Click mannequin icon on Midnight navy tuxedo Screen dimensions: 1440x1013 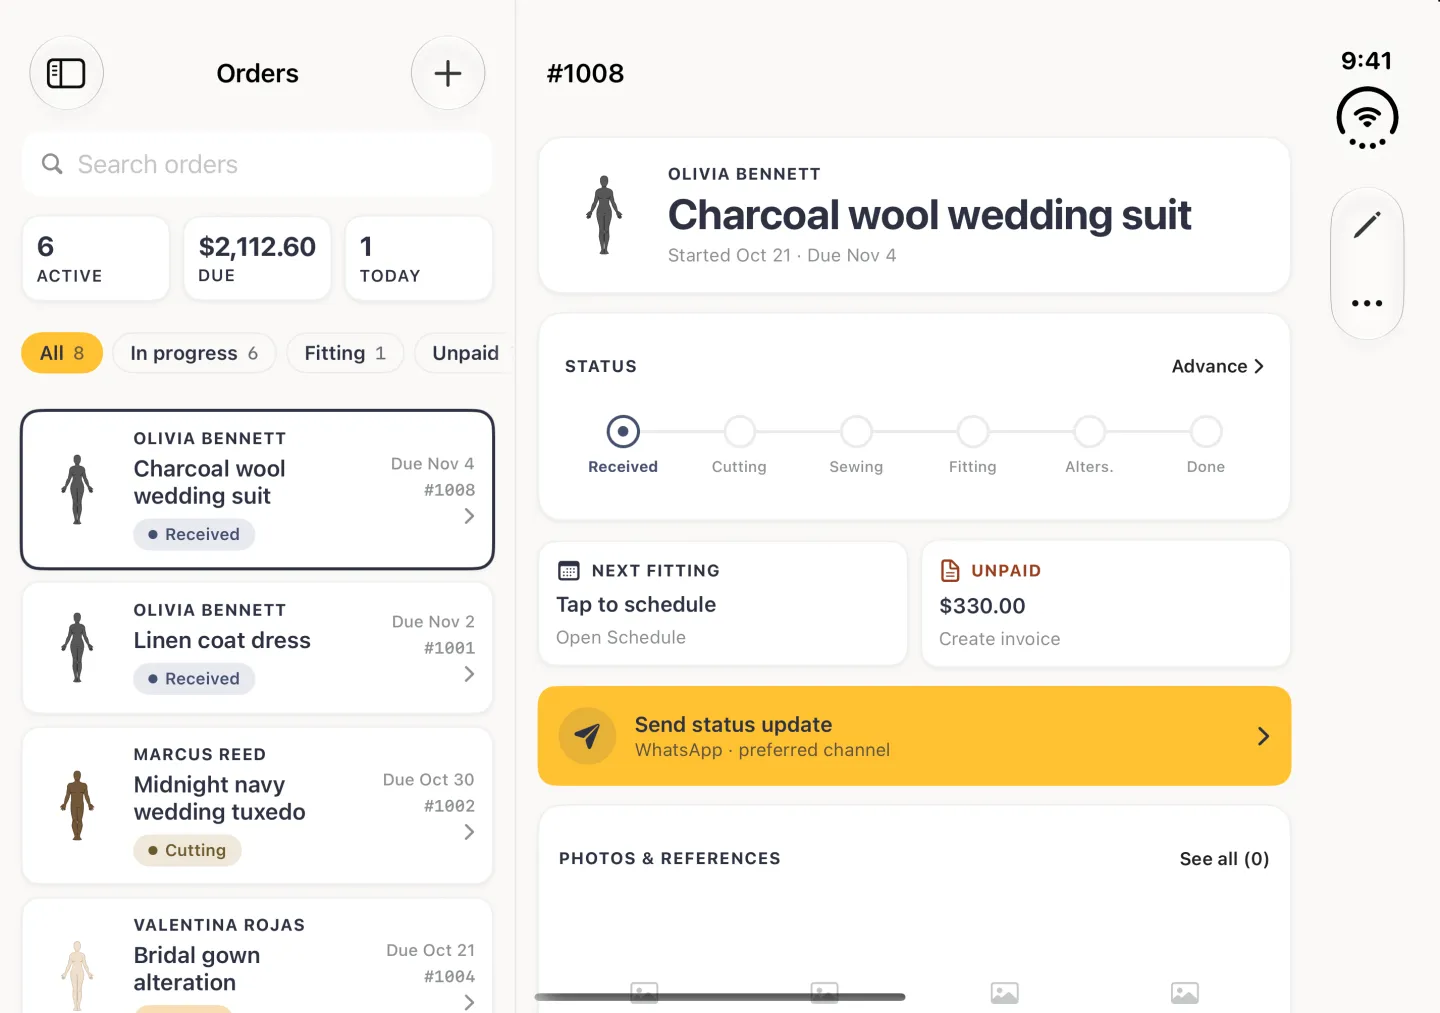tap(77, 805)
